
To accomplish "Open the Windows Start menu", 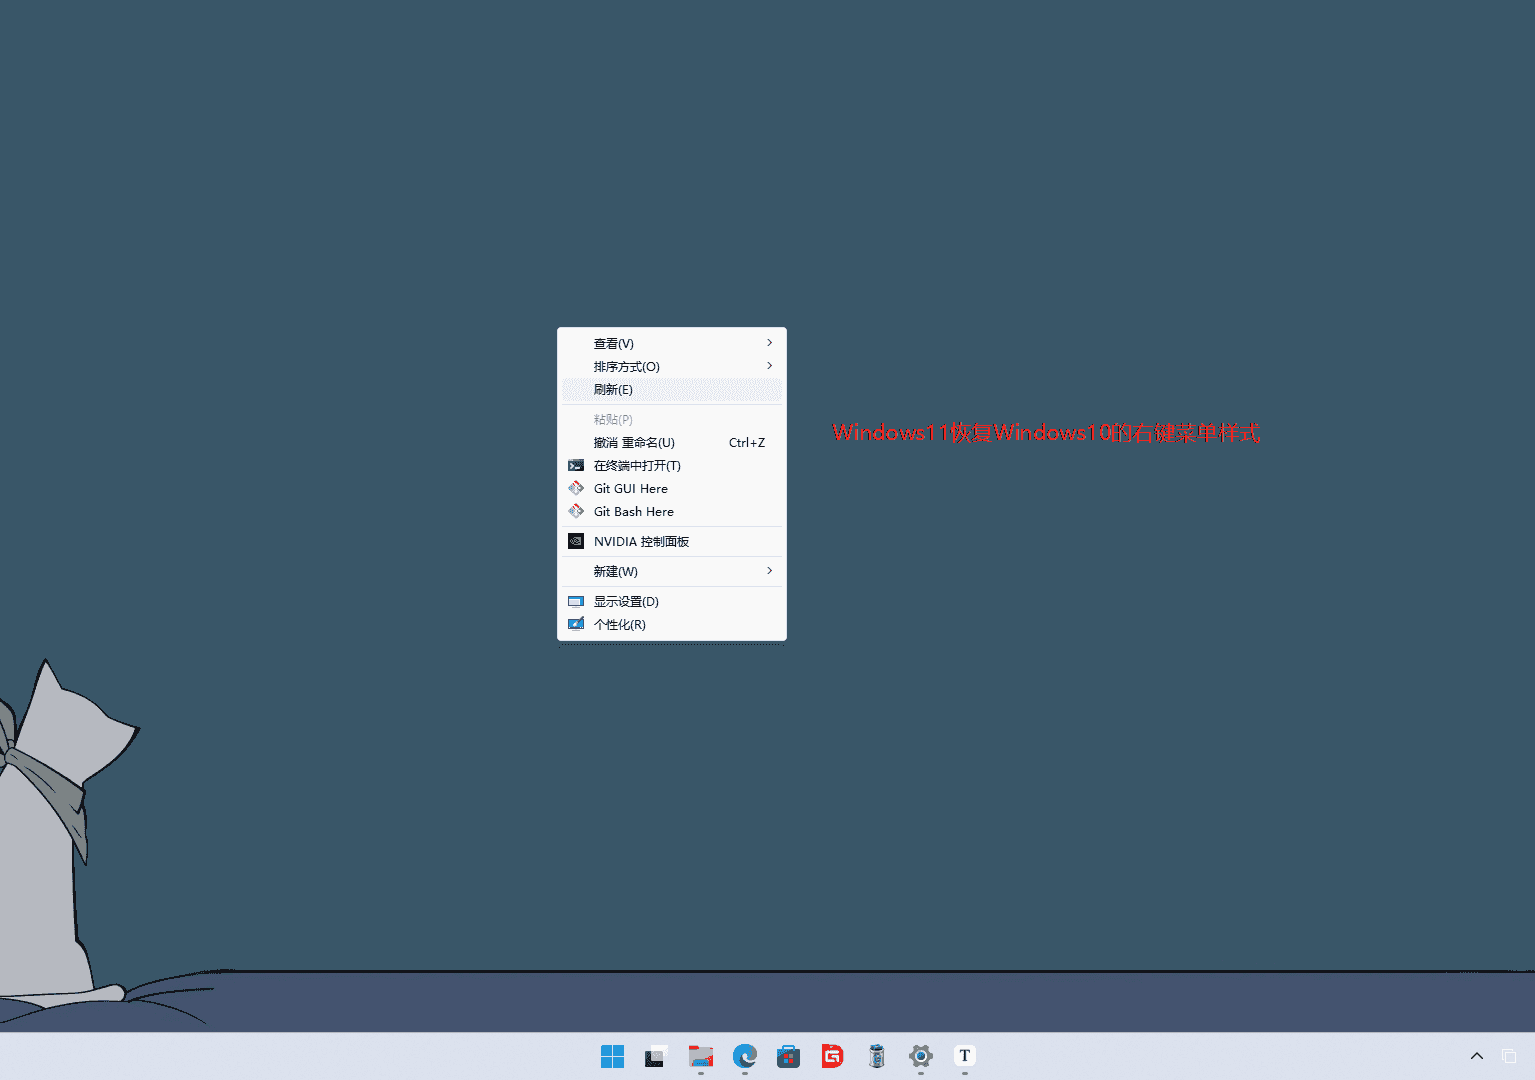I will coord(612,1056).
